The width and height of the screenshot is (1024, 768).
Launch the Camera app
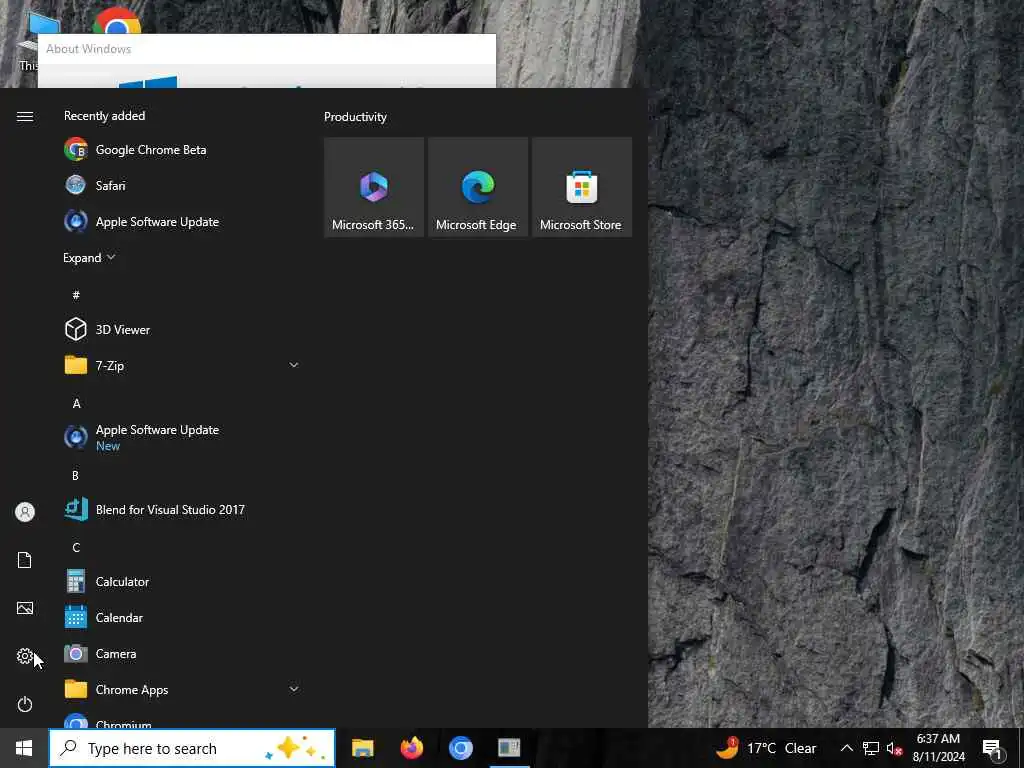[x=181, y=653]
